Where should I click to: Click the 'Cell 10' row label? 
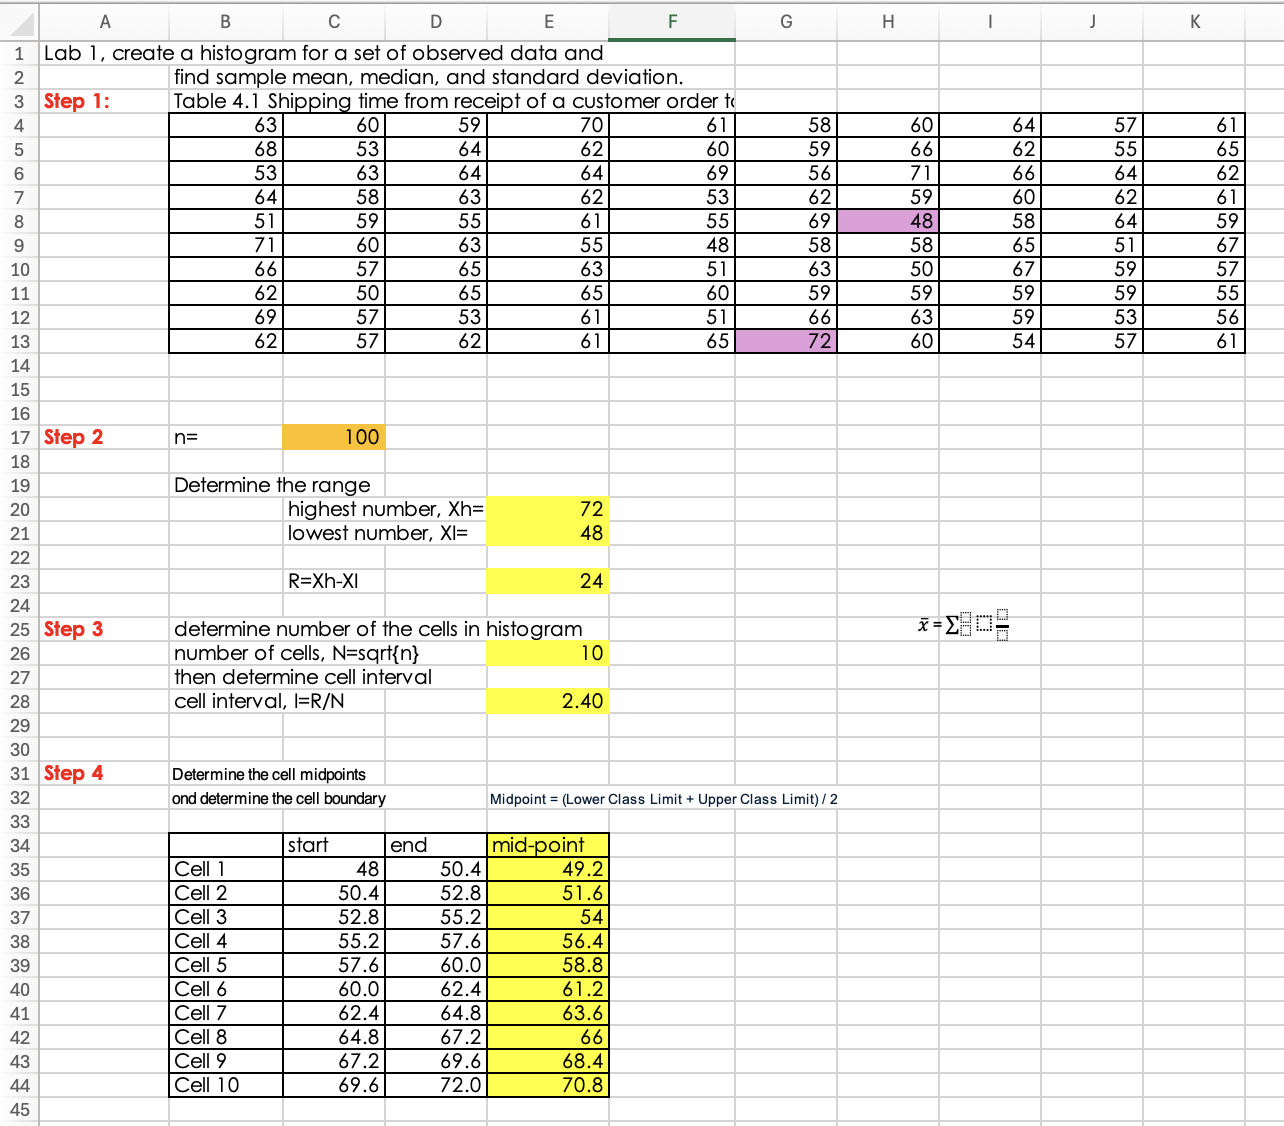[226, 1085]
